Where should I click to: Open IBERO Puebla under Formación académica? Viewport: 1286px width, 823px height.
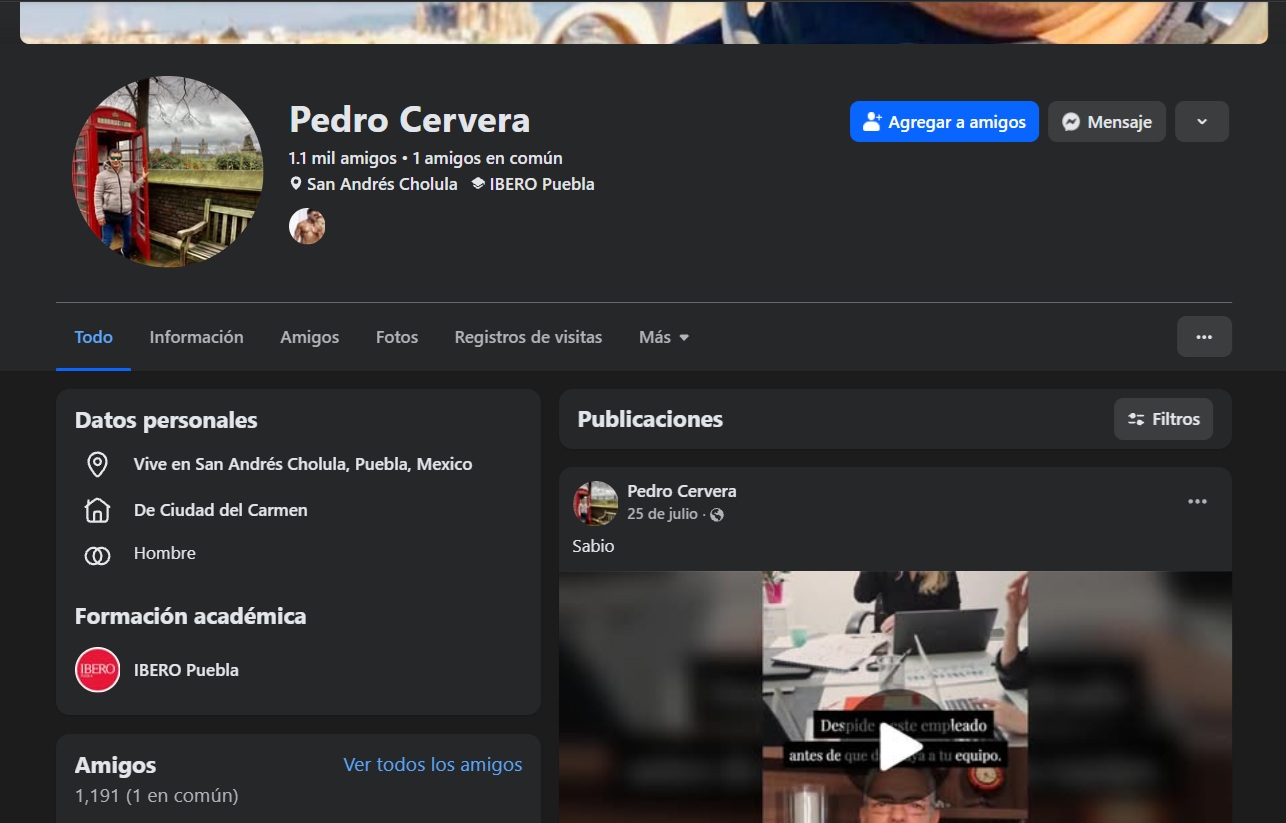[x=186, y=670]
